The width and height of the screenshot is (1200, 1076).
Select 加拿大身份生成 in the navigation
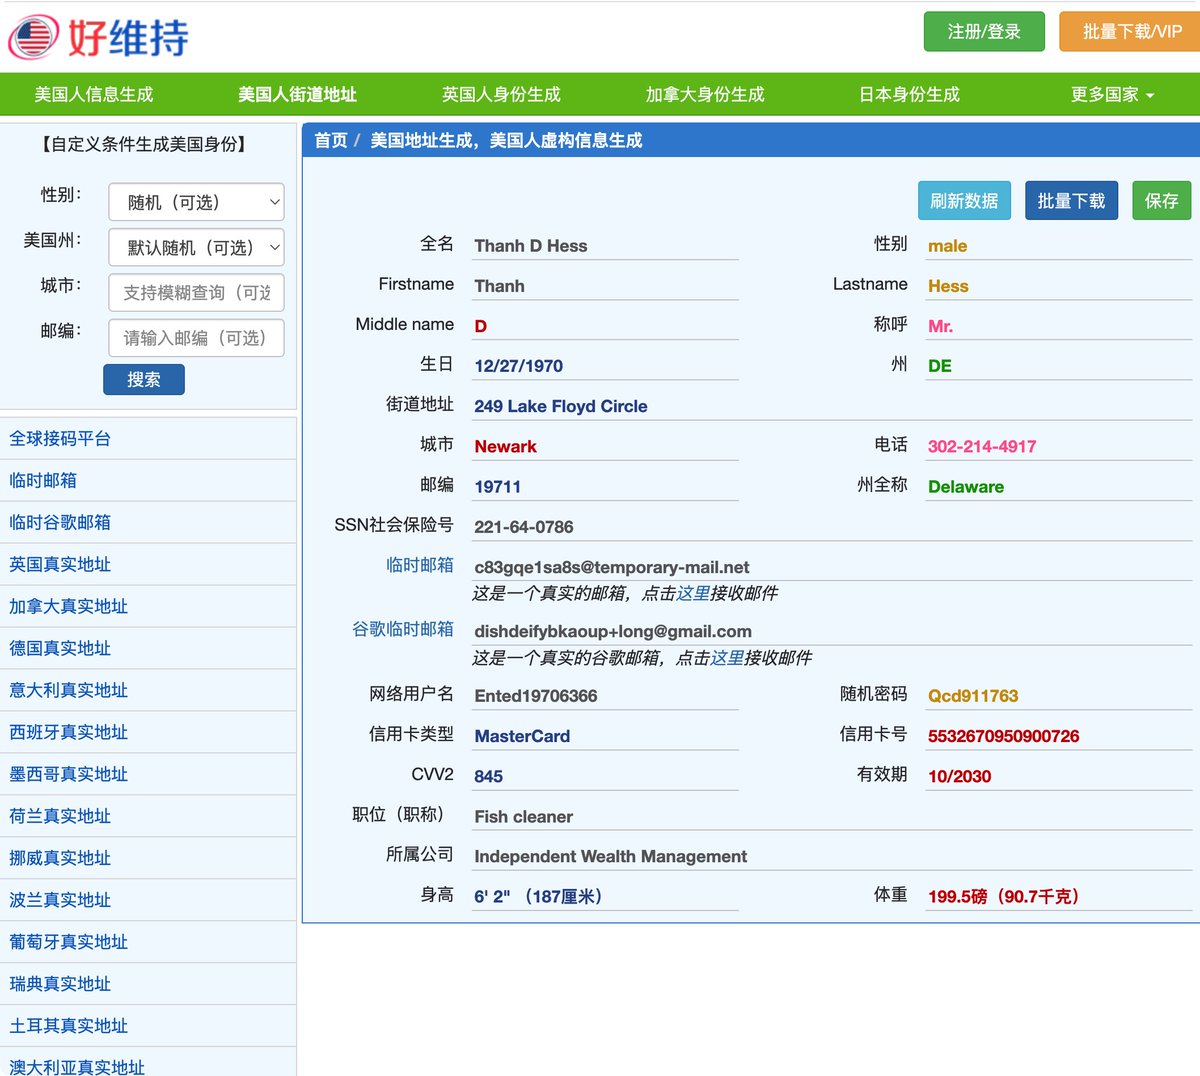pos(706,93)
